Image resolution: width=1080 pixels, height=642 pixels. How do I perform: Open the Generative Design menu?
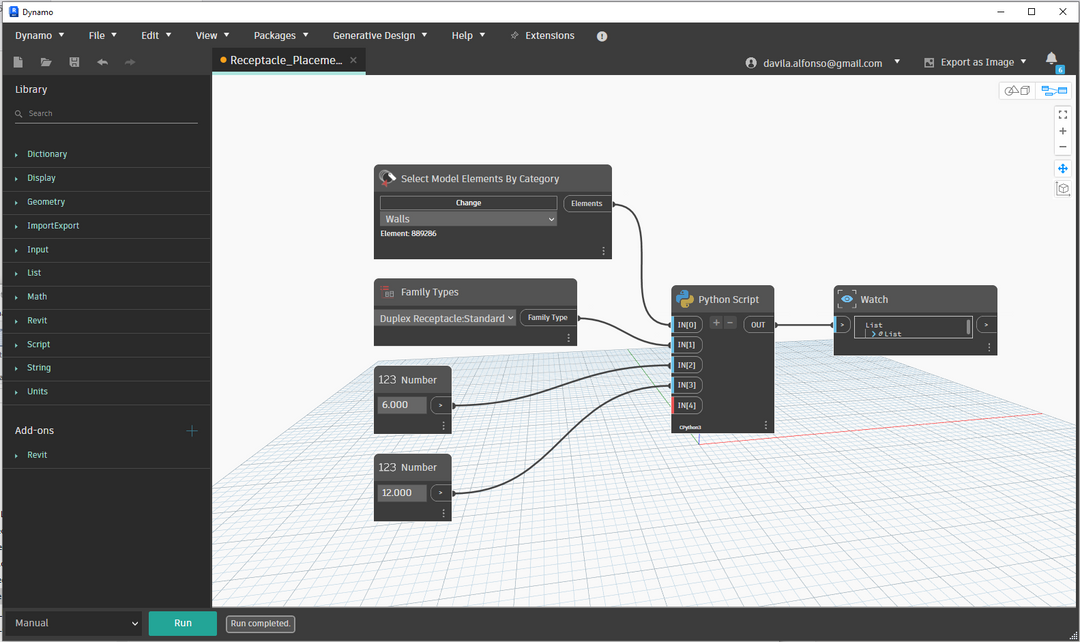(380, 36)
